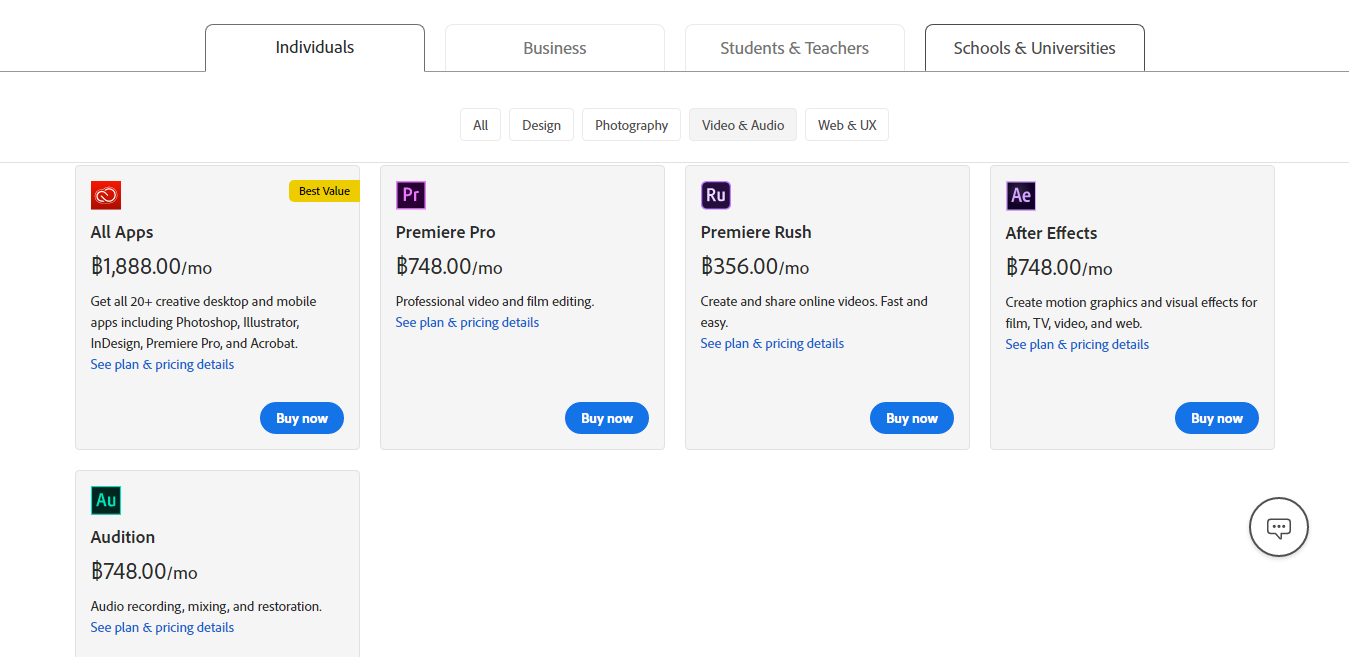Buy now the After Effects plan
The image size is (1349, 657).
click(x=1217, y=418)
